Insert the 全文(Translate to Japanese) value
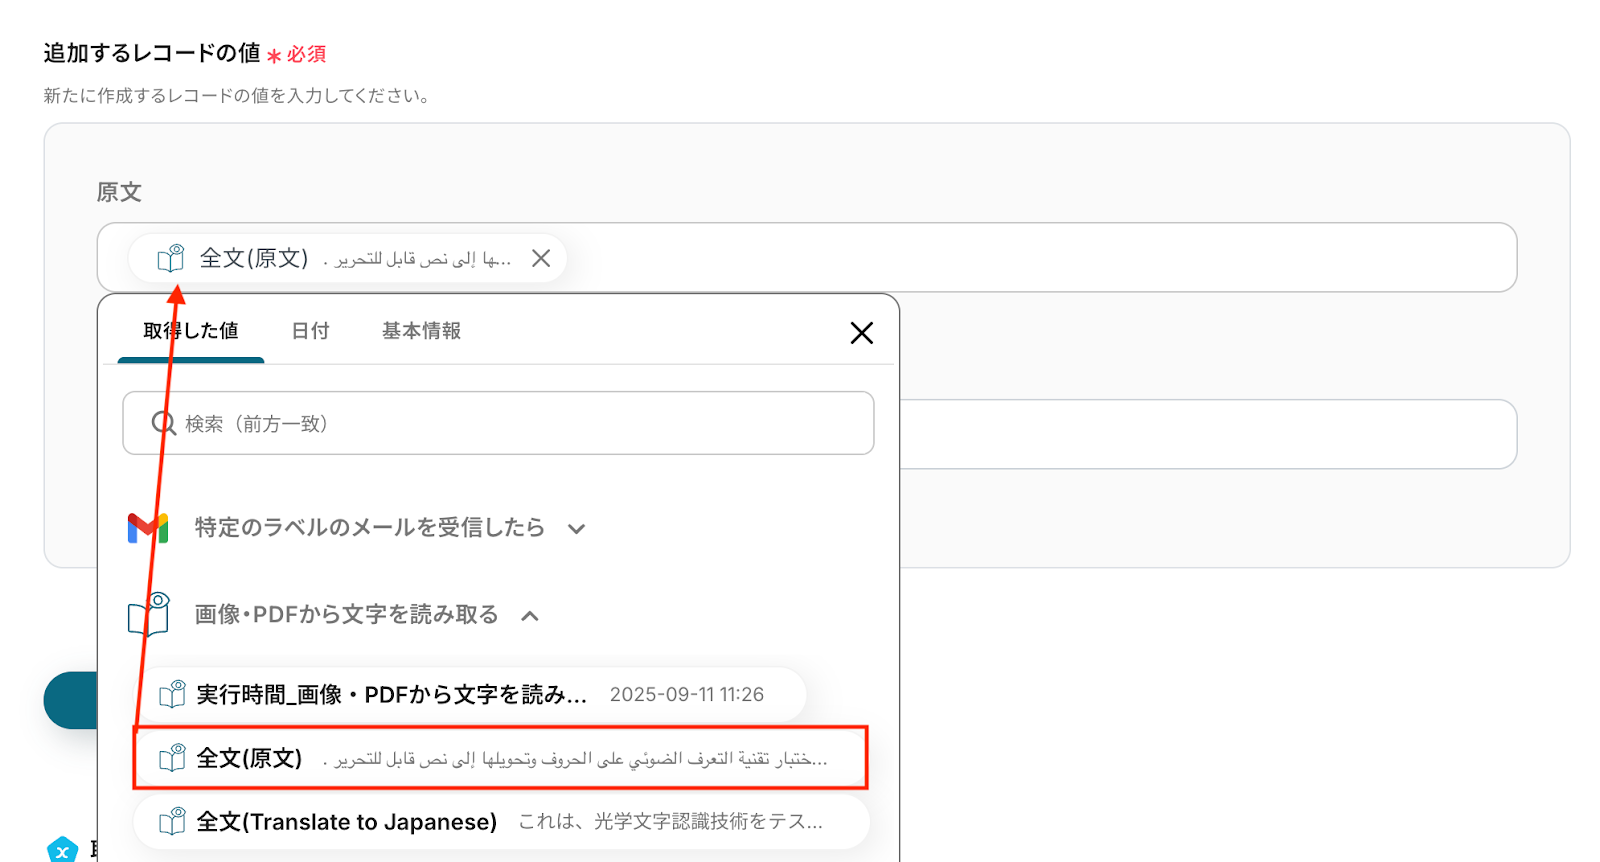 tap(501, 822)
